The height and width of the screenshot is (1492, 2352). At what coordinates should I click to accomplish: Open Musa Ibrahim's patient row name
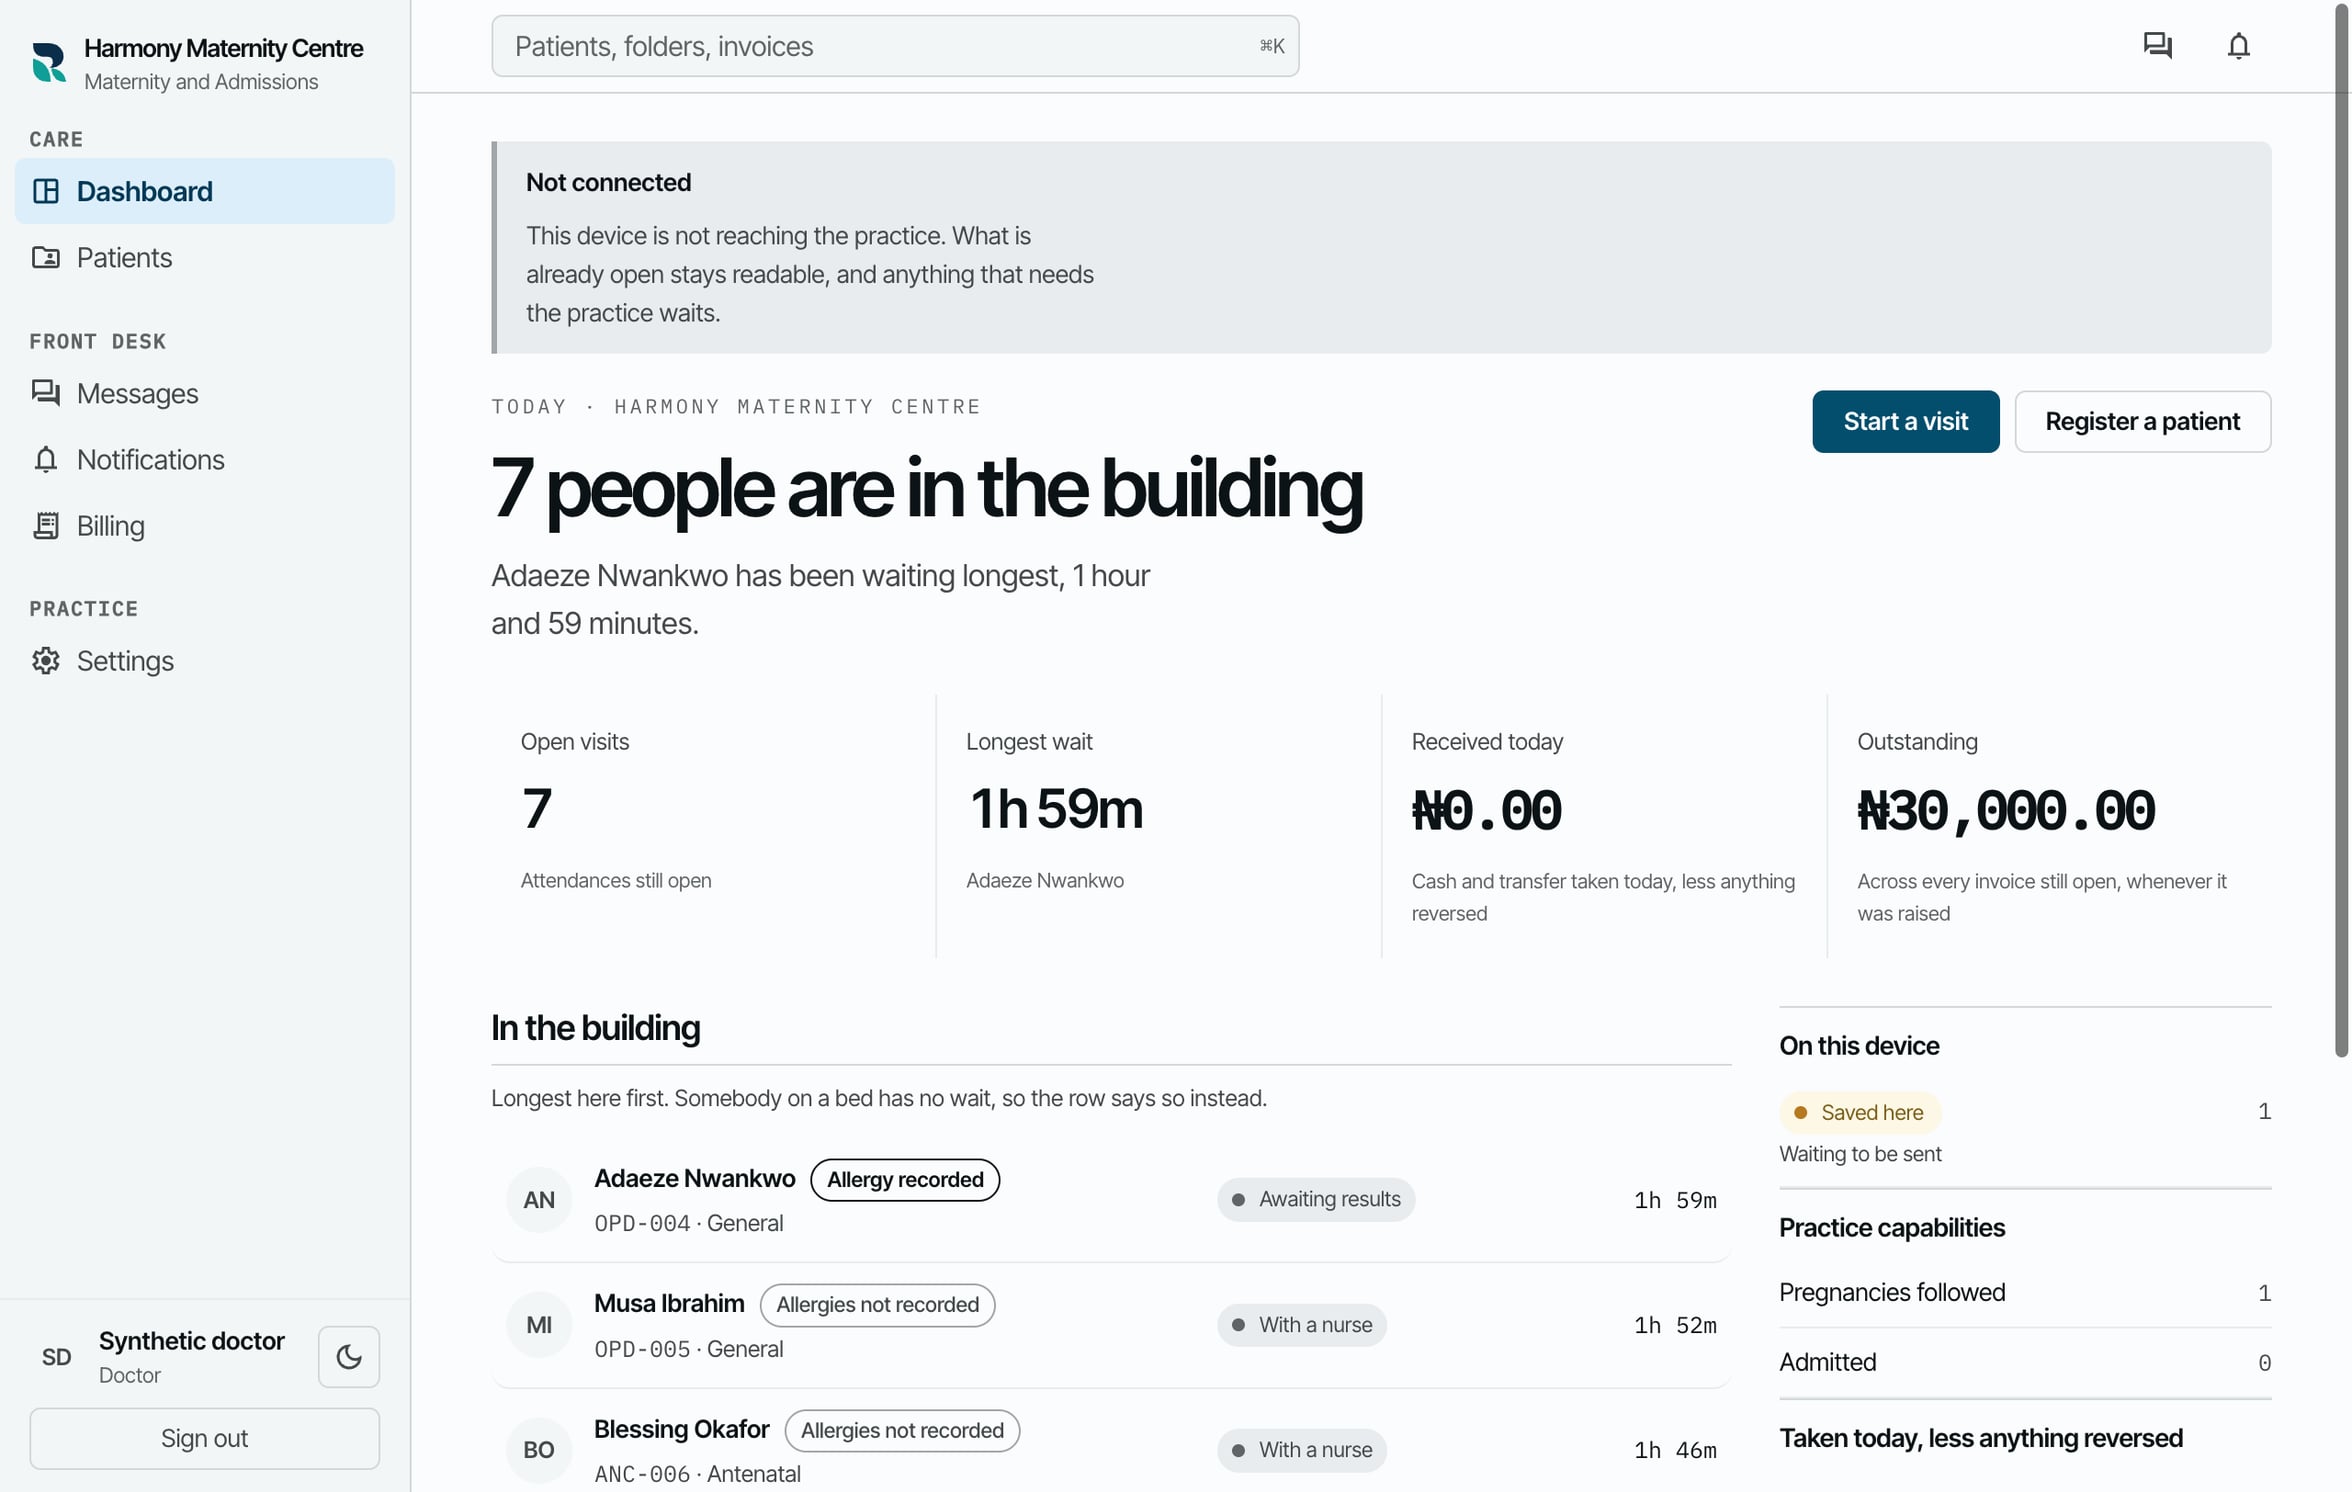click(x=669, y=1304)
